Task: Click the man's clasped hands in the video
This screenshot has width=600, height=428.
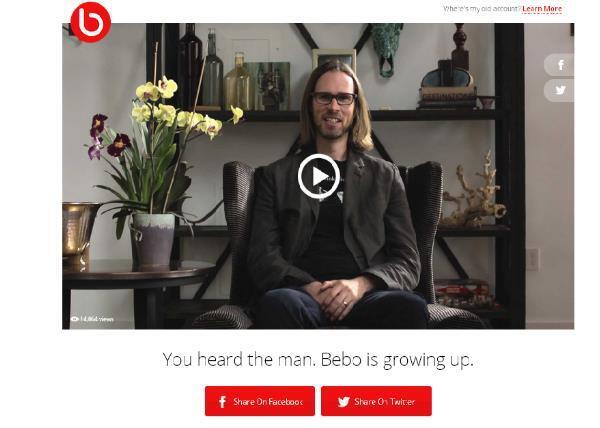Action: [339, 297]
